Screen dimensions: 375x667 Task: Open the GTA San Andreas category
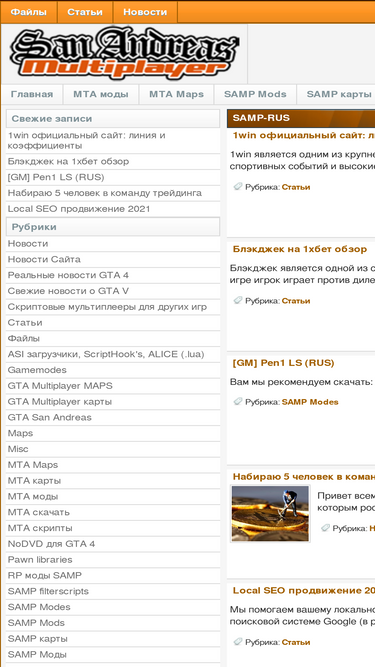pos(49,417)
